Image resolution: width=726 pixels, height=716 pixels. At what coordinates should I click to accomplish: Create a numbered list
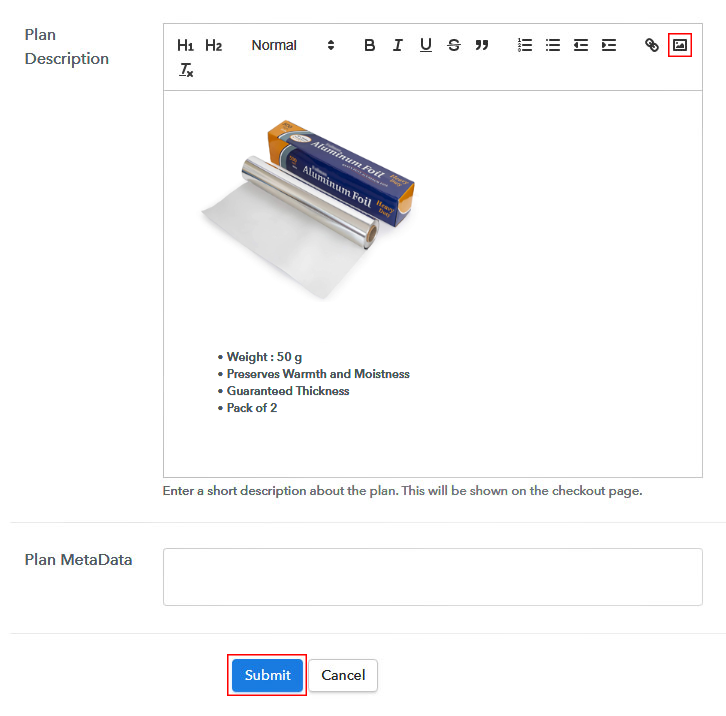(x=525, y=45)
